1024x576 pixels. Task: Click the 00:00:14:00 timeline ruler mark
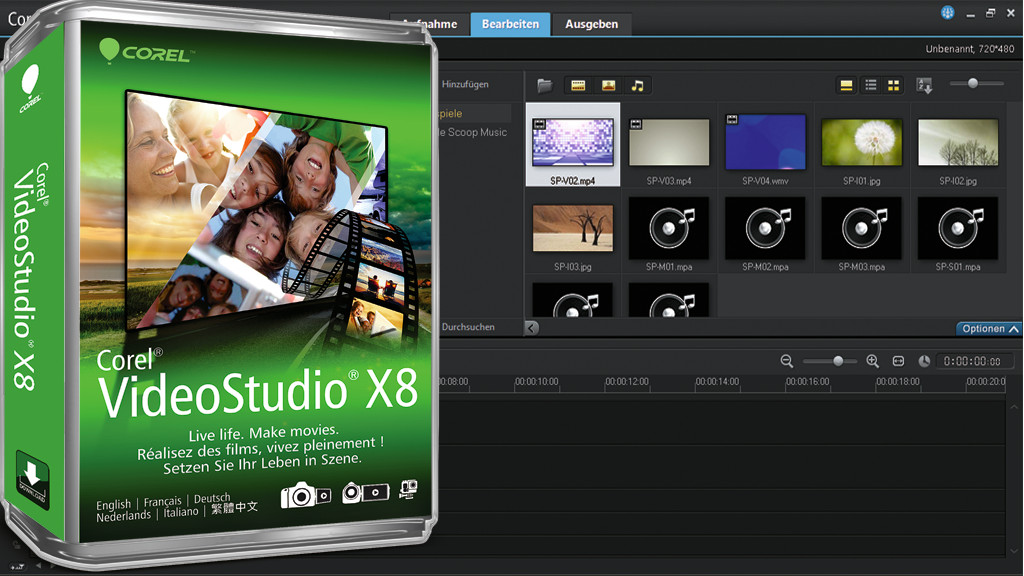pyautogui.click(x=717, y=382)
